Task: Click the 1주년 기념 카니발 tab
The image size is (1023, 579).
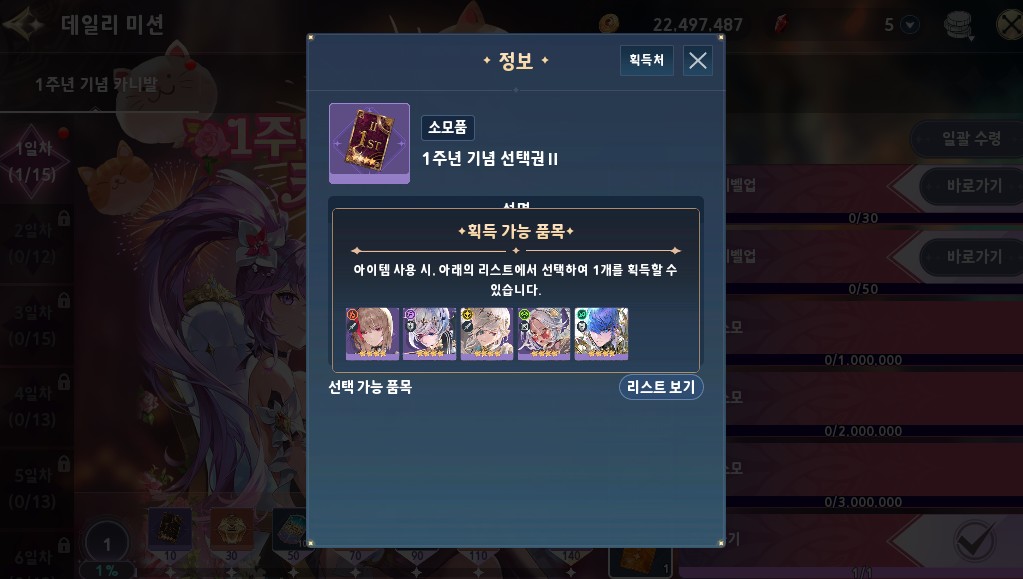Action: (x=96, y=84)
